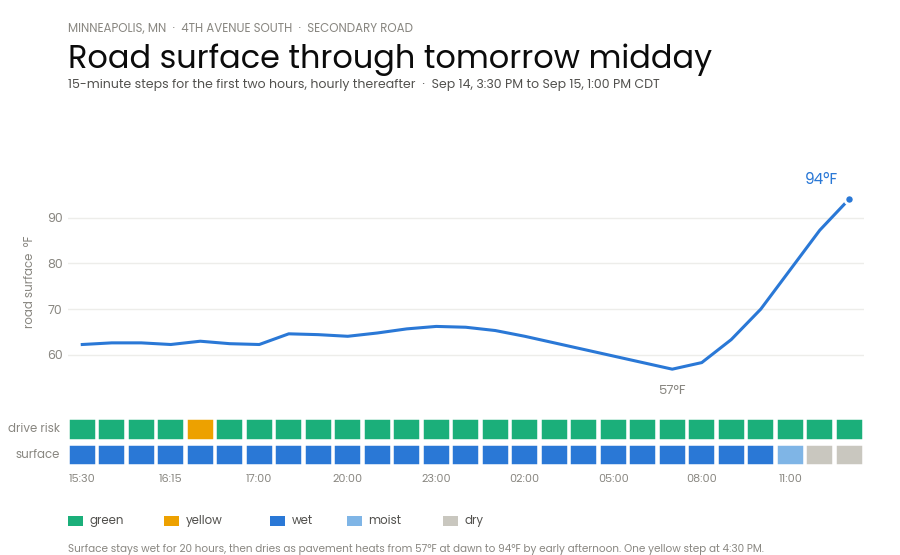Click the last dry surface square
This screenshot has width=900, height=555.
point(849,455)
